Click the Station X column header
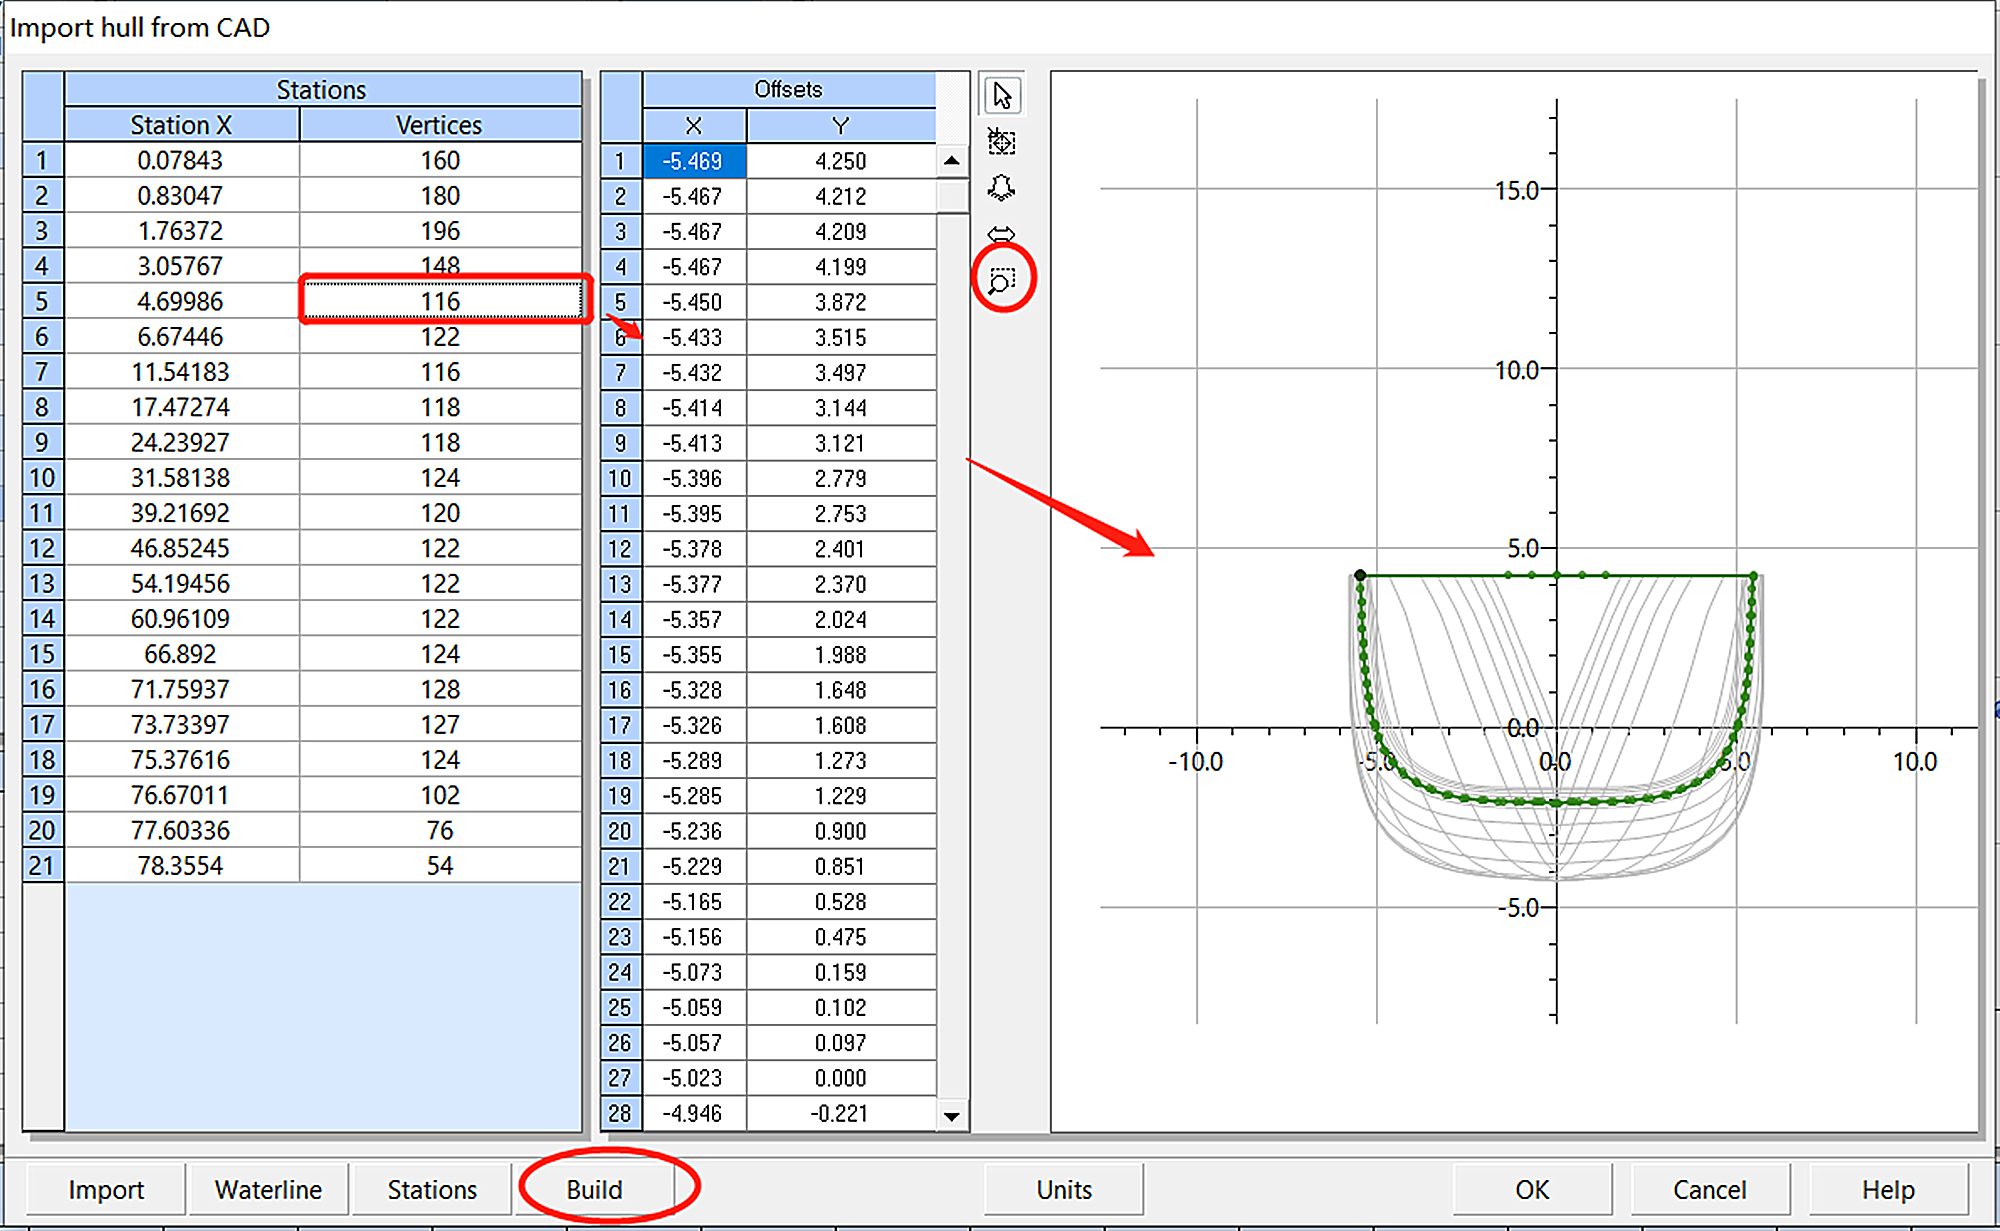 (x=181, y=124)
